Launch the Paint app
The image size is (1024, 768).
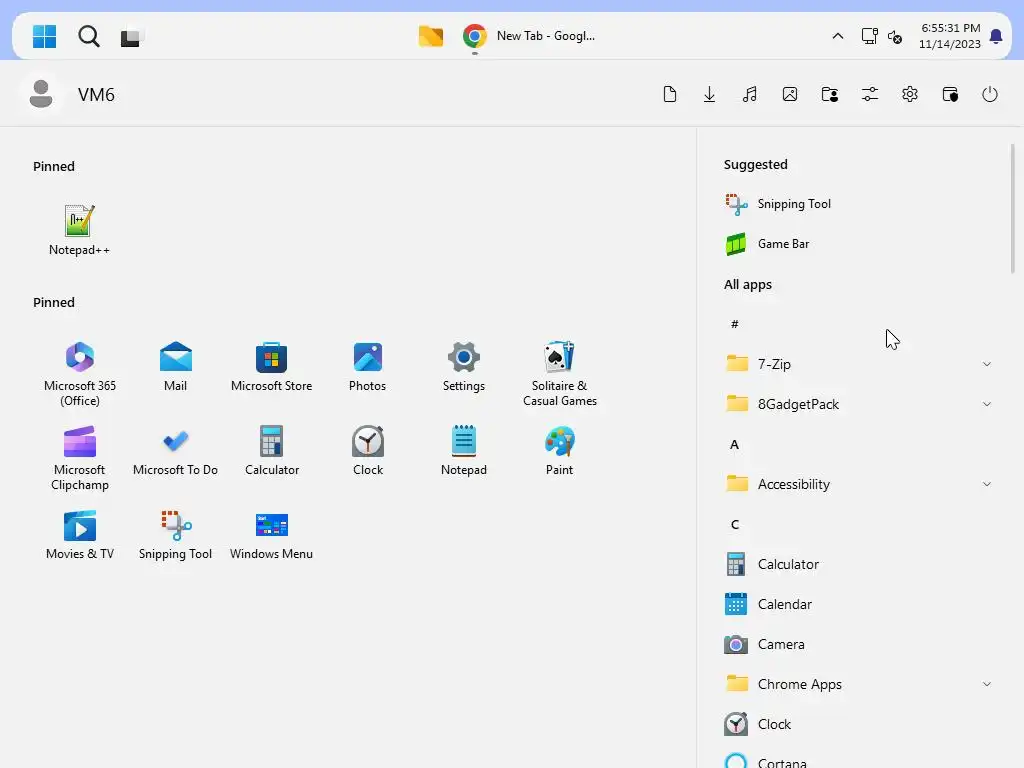(560, 451)
